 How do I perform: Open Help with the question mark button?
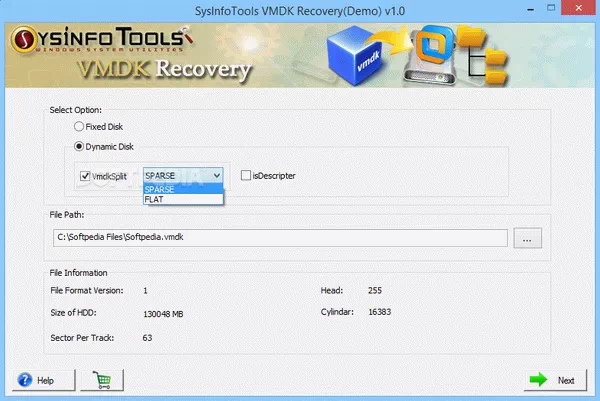(x=44, y=380)
